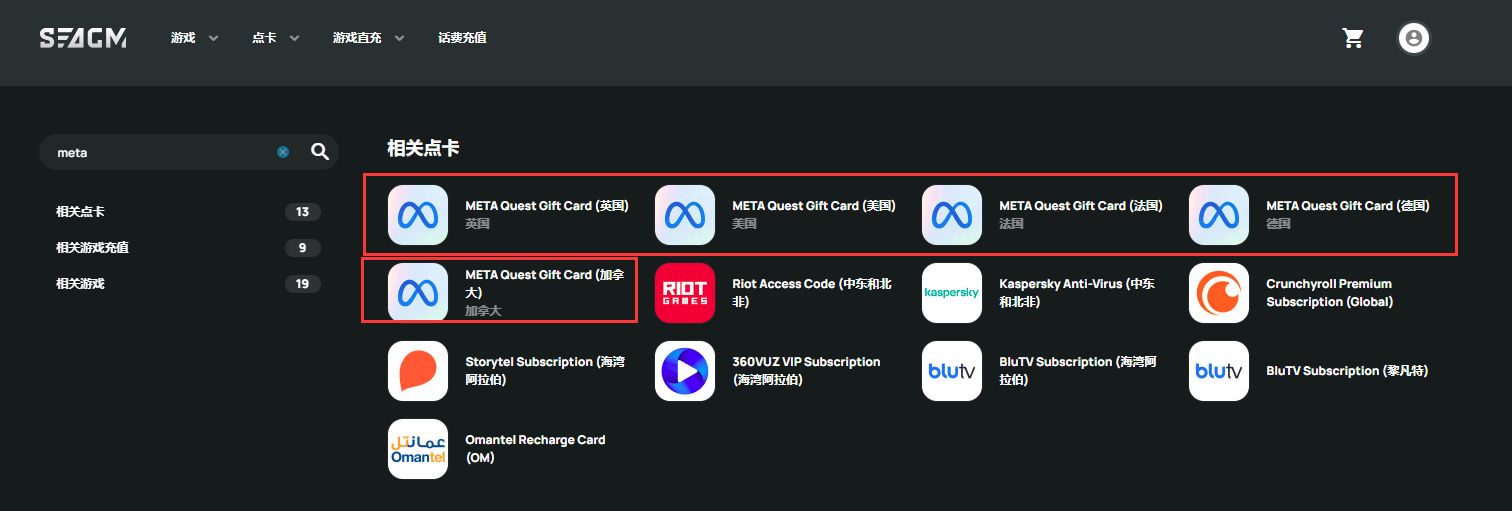Viewport: 1512px width, 511px height.
Task: Click the 相关点卡 results heading
Action: (424, 148)
